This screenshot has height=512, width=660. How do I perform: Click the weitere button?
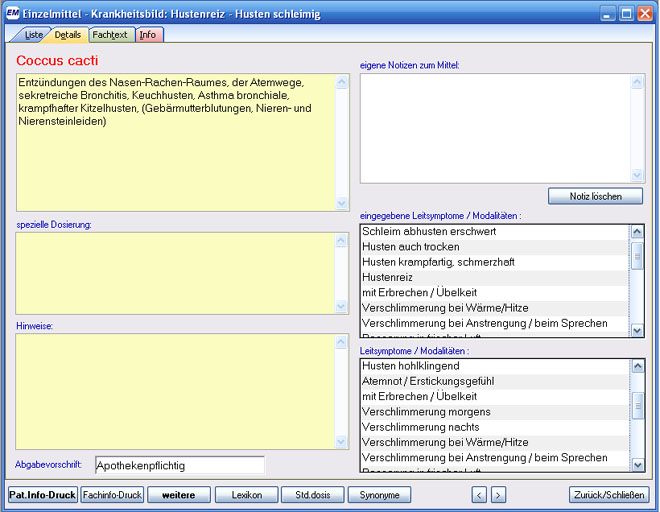pyautogui.click(x=179, y=495)
